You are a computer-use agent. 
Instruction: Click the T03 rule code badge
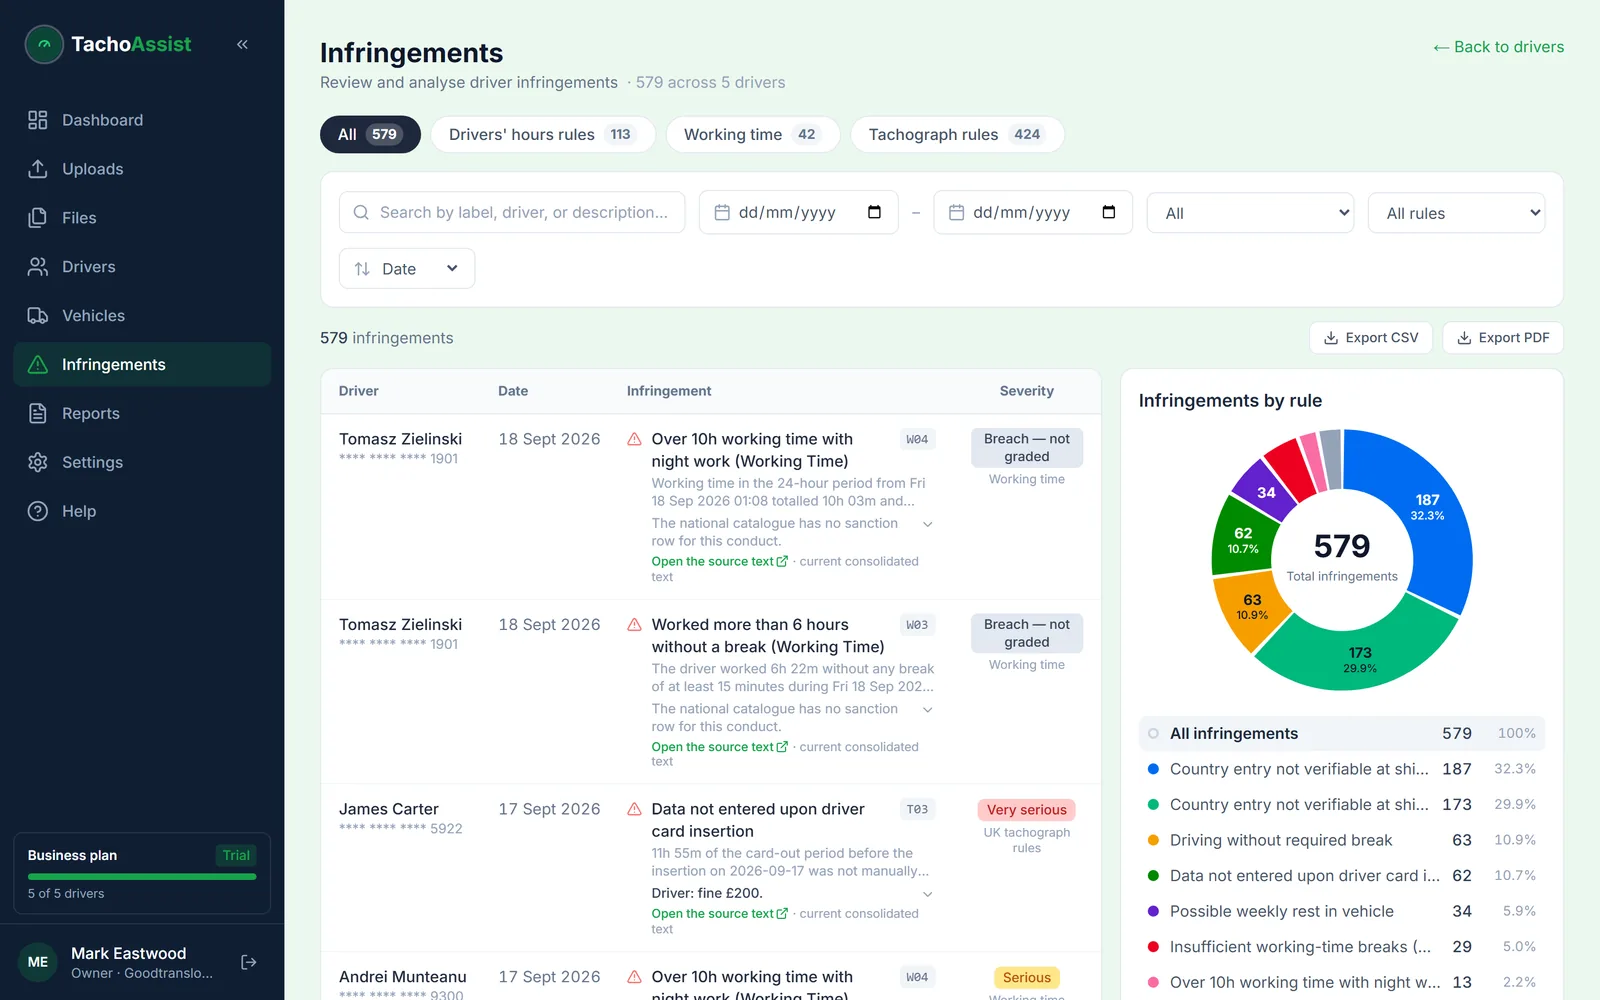(917, 810)
